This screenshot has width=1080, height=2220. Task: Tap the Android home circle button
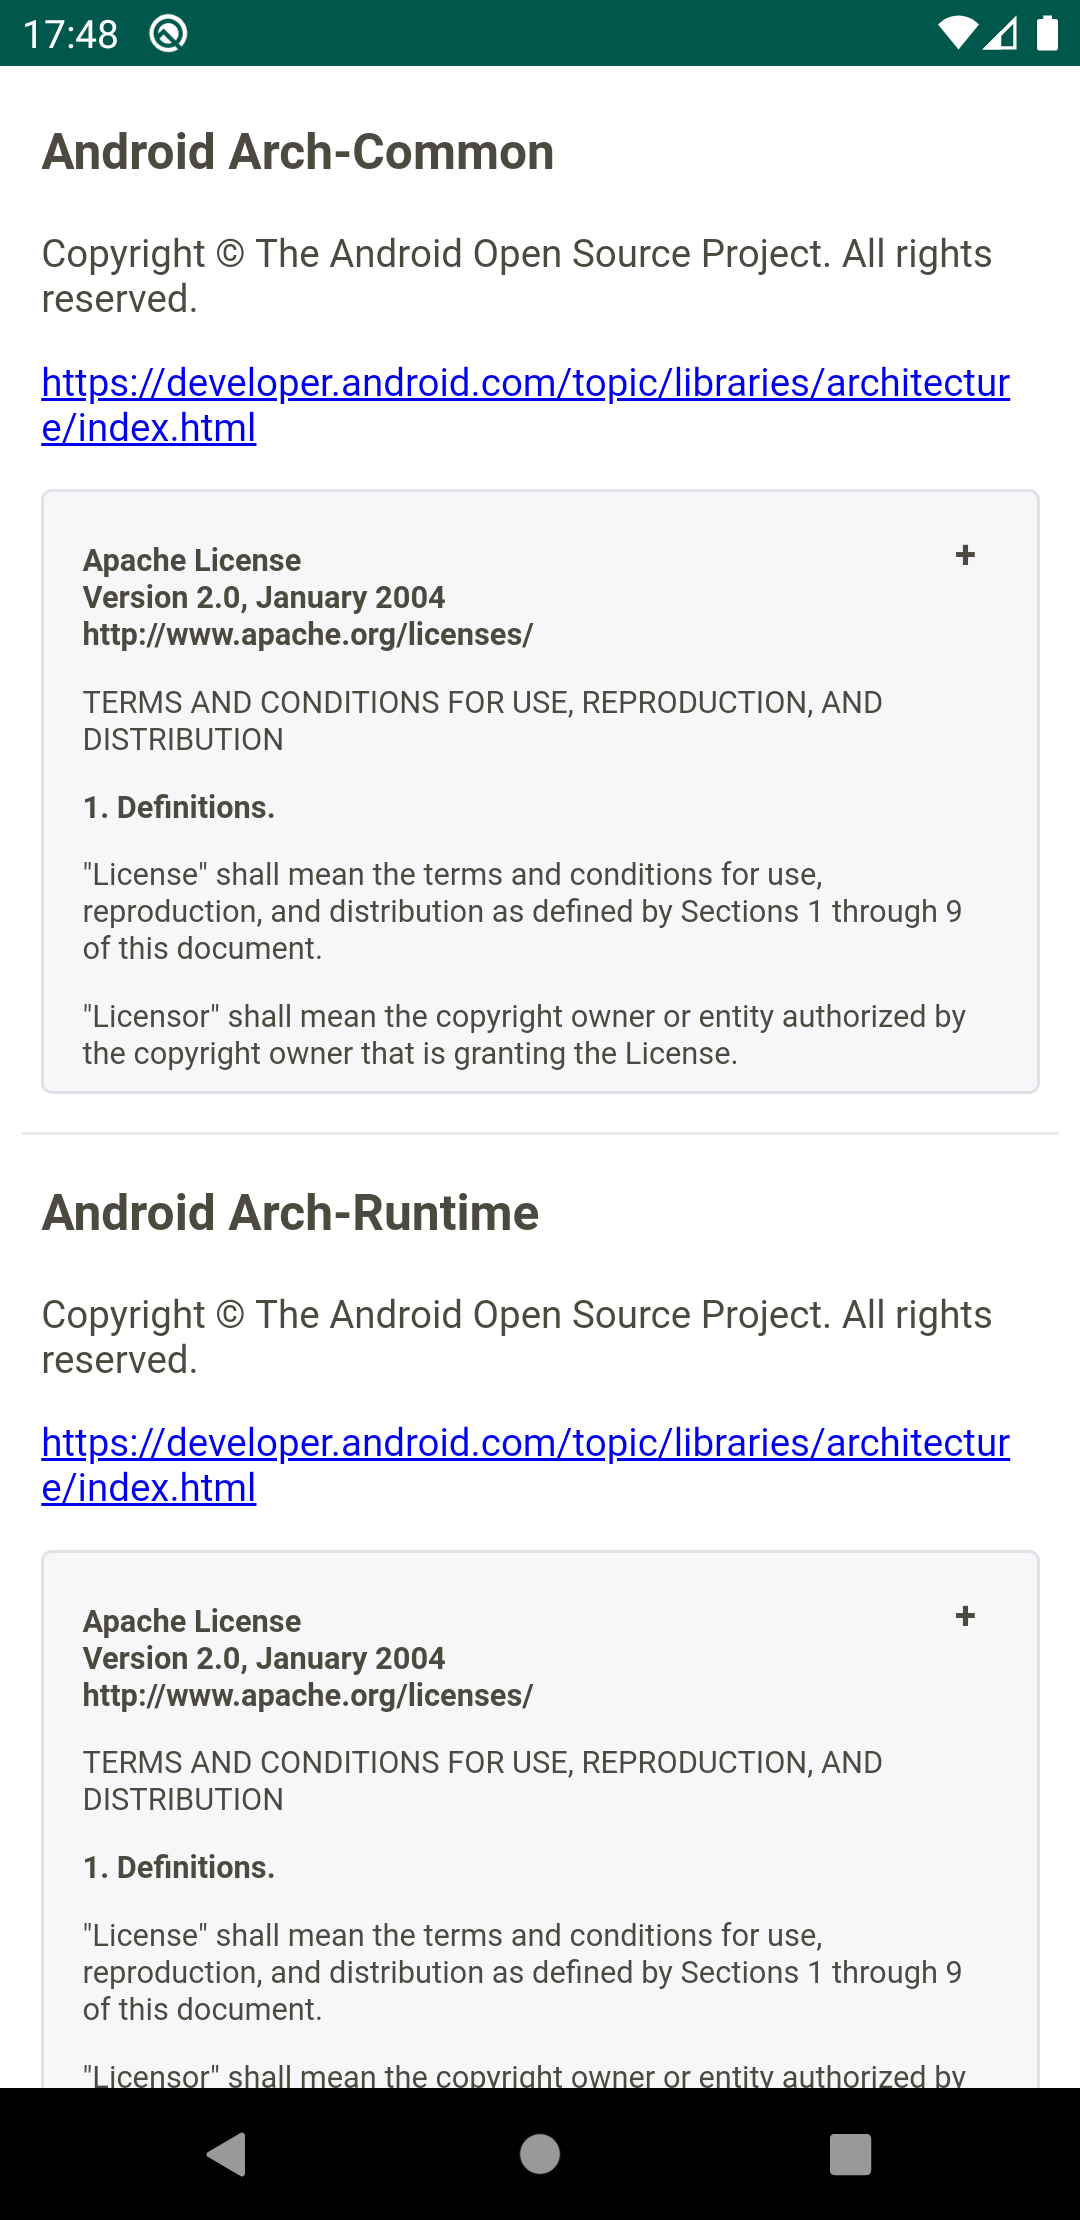tap(540, 2154)
